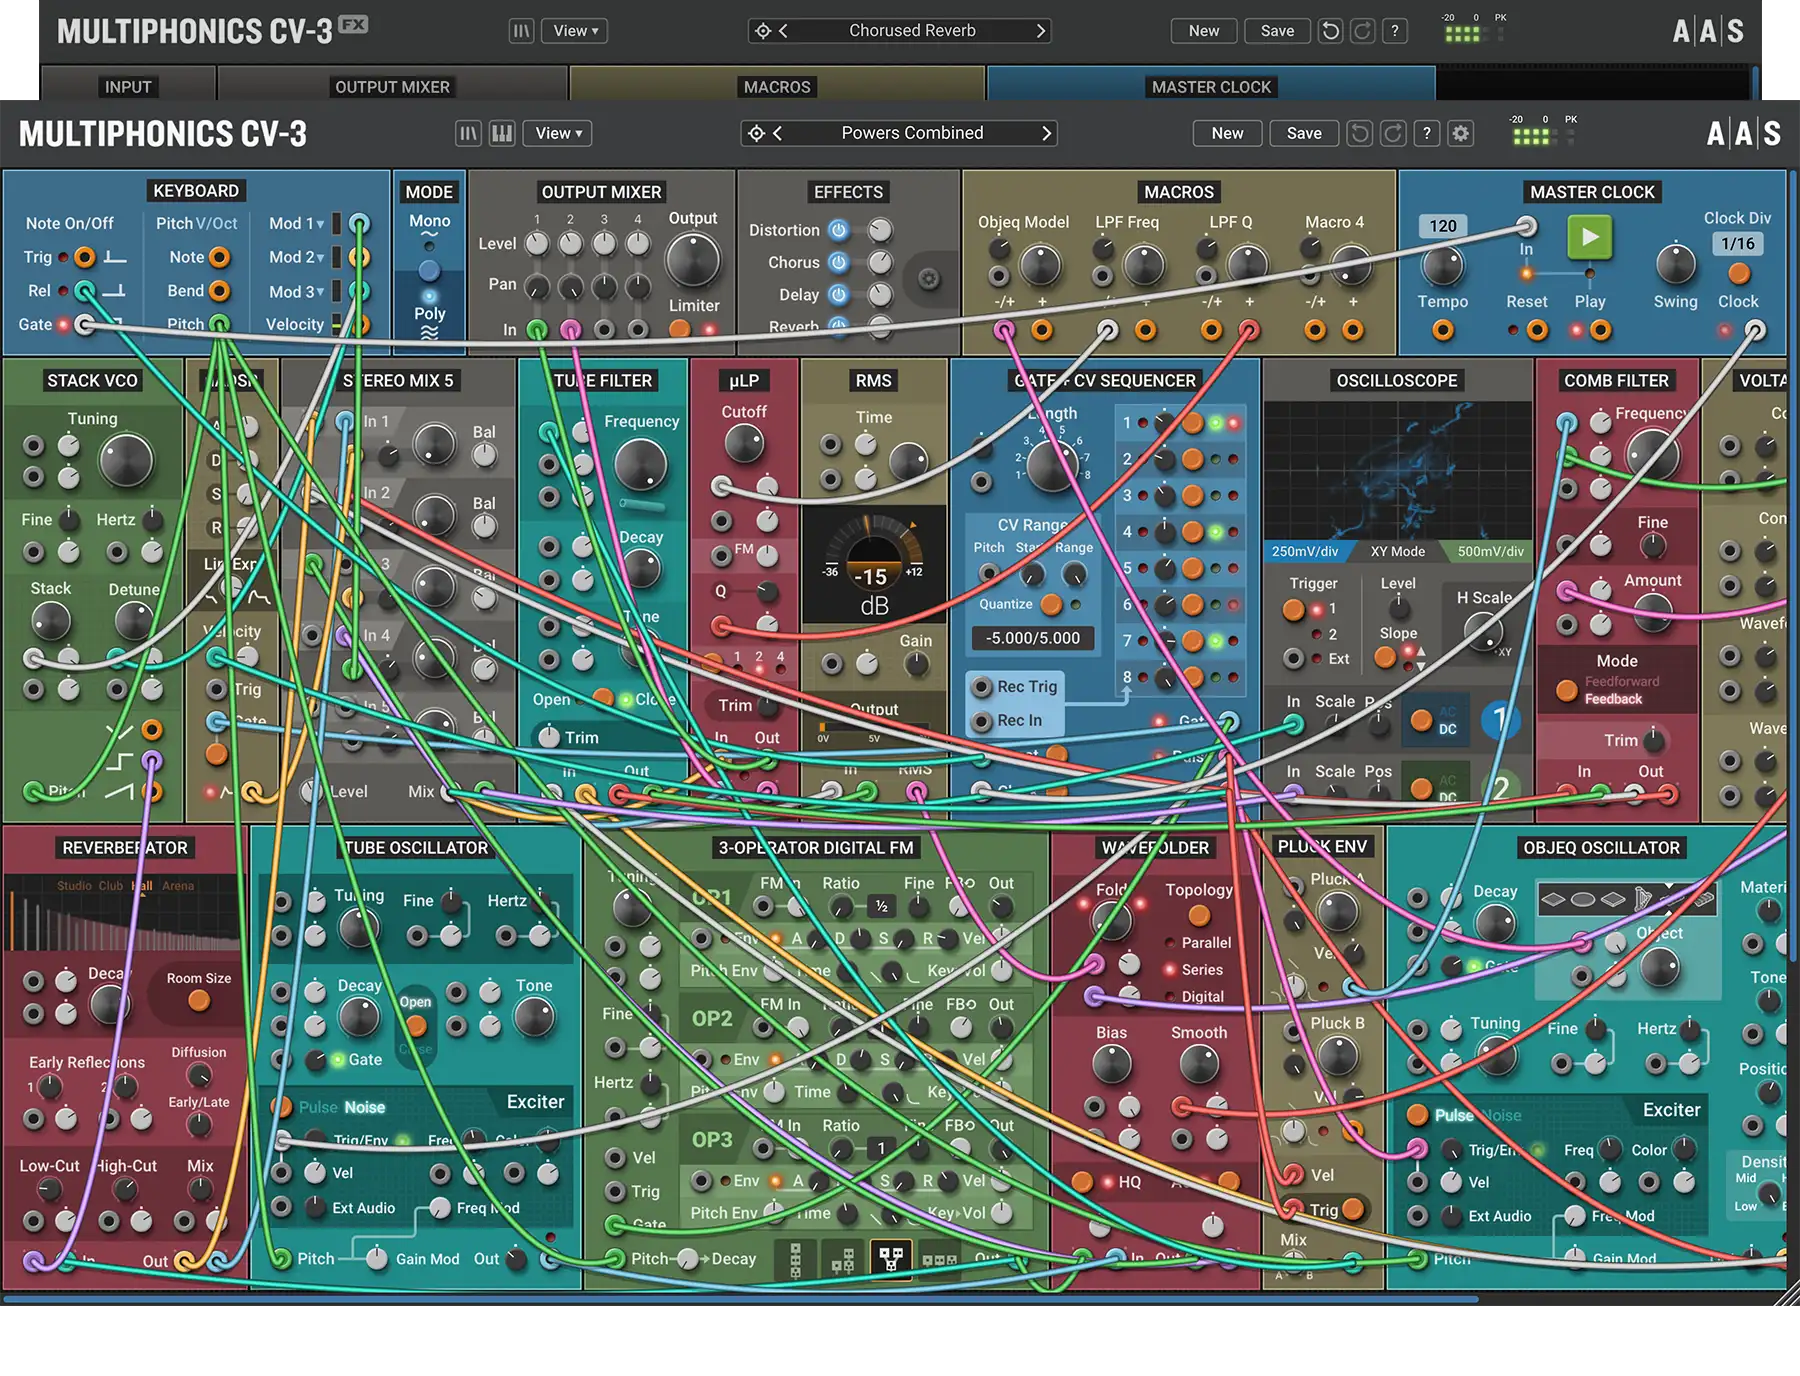Screen dimensions: 1800x1376
Task: Go to previous preset before Chorused Reverb
Action: (x=783, y=31)
